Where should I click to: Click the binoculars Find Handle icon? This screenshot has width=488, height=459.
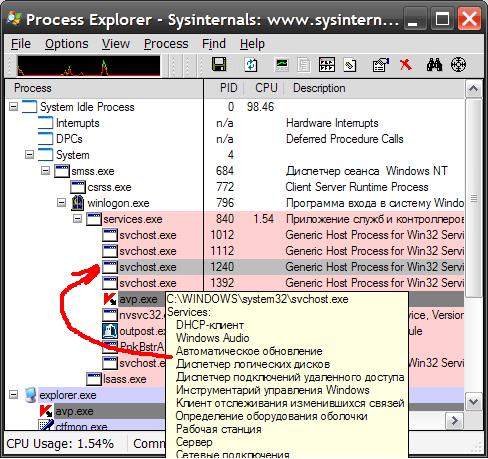434,65
